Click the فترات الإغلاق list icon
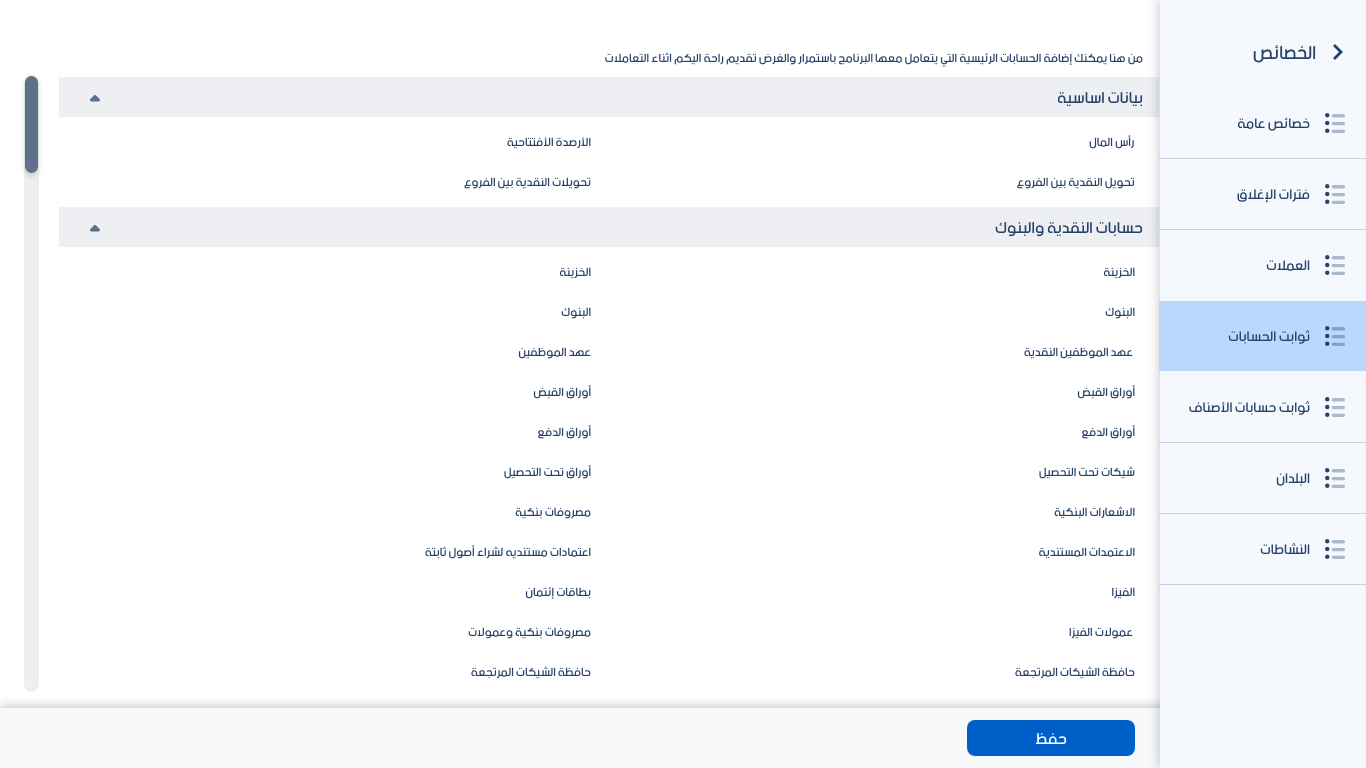 (x=1335, y=194)
